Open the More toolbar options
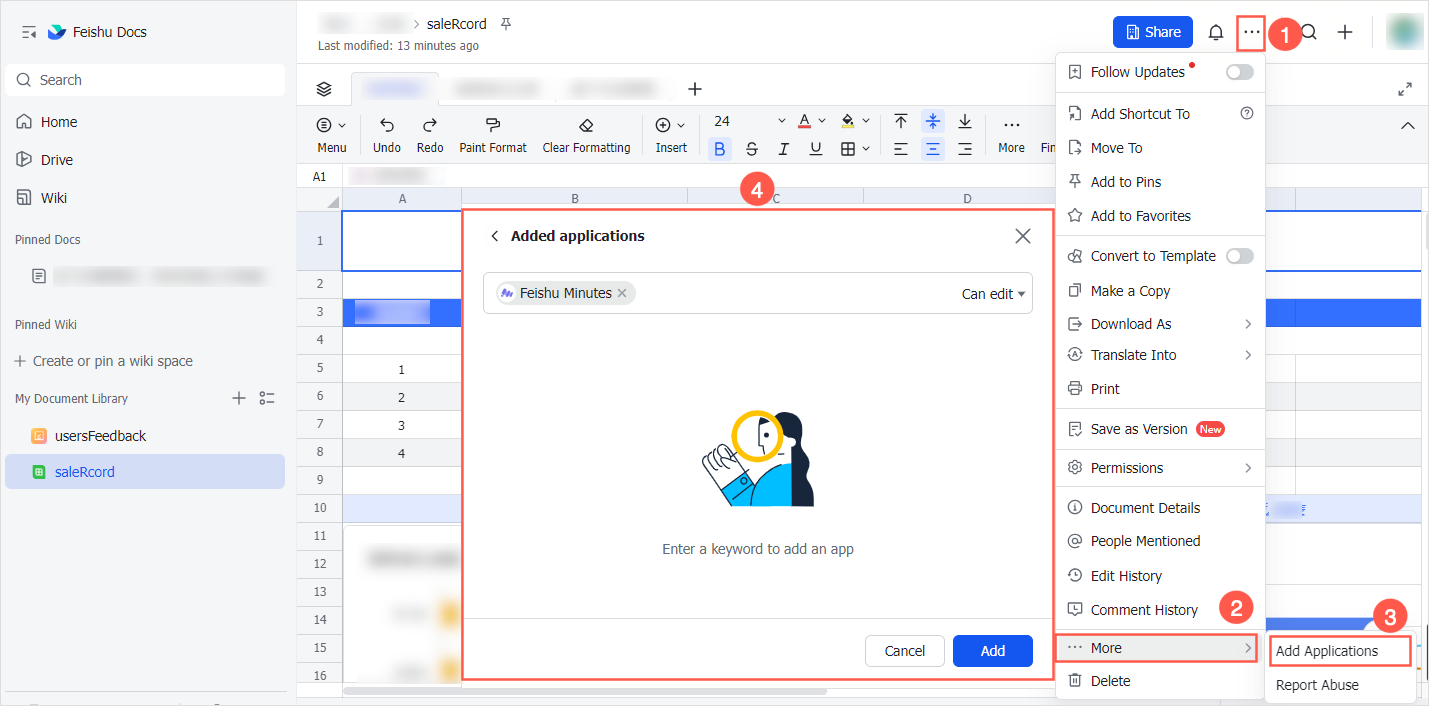 click(1011, 135)
